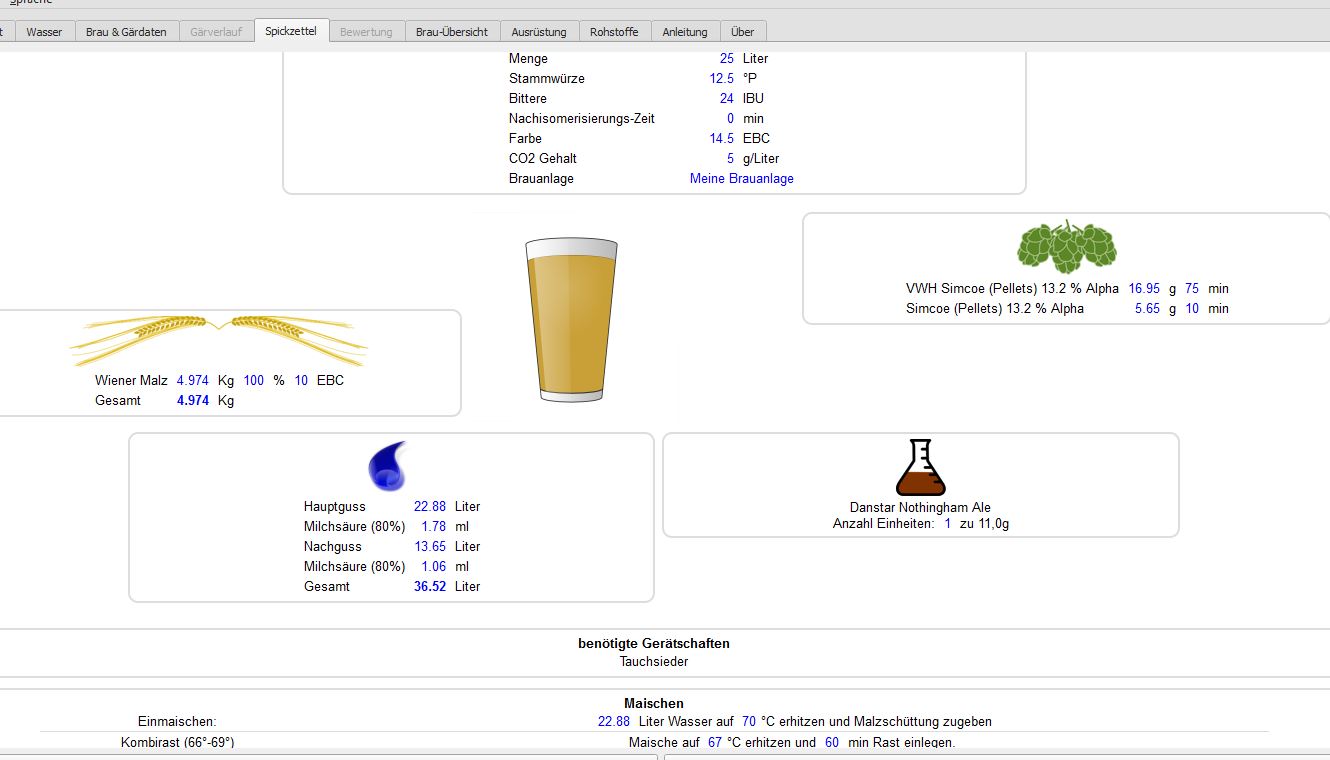This screenshot has height=760, width=1330.
Task: Click the golden wheat ears icon
Action: pos(218,339)
